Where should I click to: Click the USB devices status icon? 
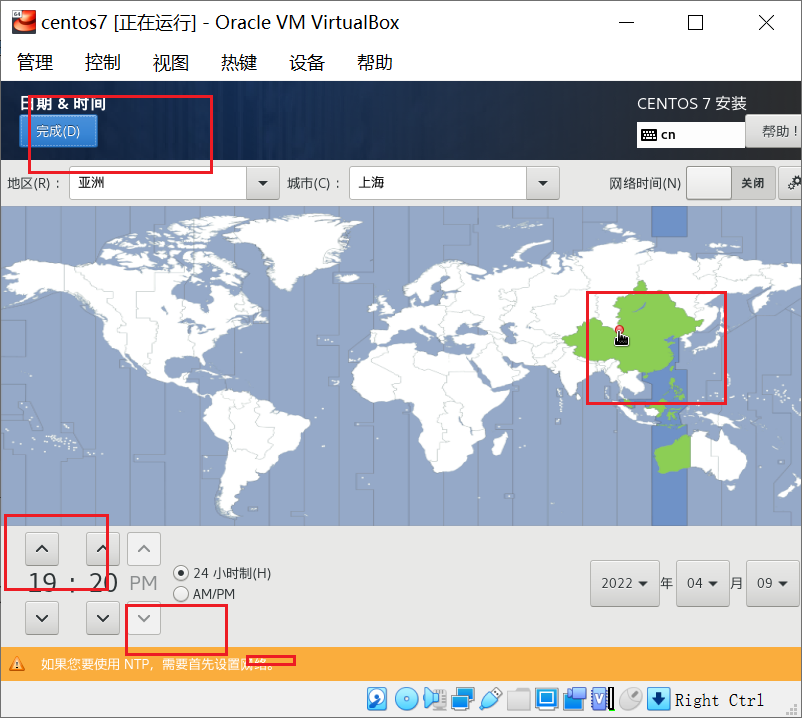pos(491,699)
